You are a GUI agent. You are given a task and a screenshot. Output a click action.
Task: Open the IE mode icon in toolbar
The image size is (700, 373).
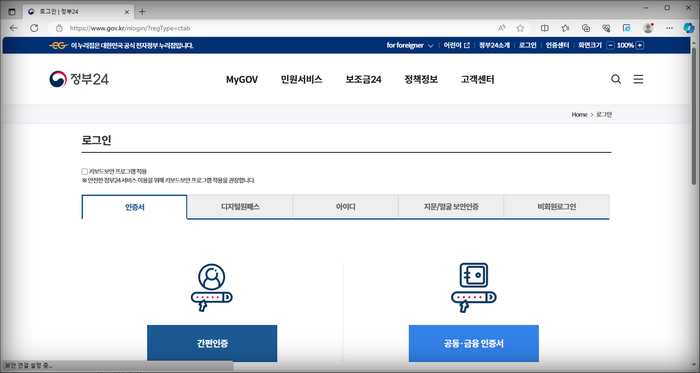pyautogui.click(x=627, y=28)
